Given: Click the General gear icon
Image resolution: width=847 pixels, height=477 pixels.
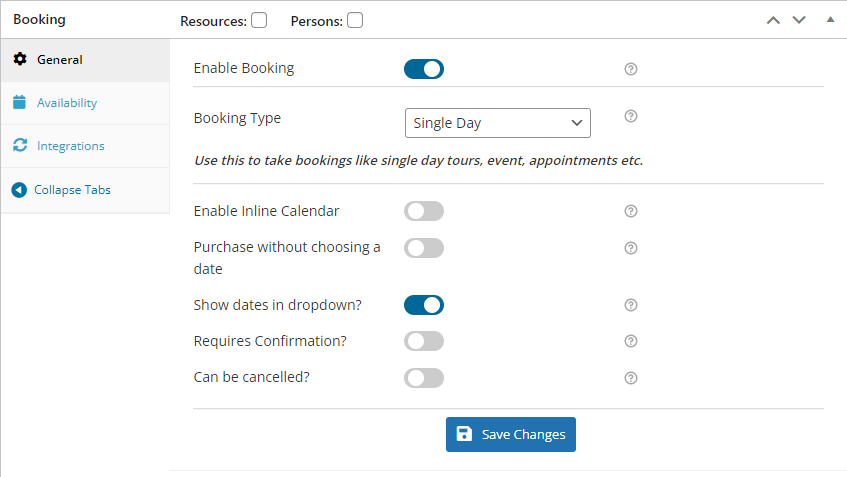Looking at the screenshot, I should (20, 59).
